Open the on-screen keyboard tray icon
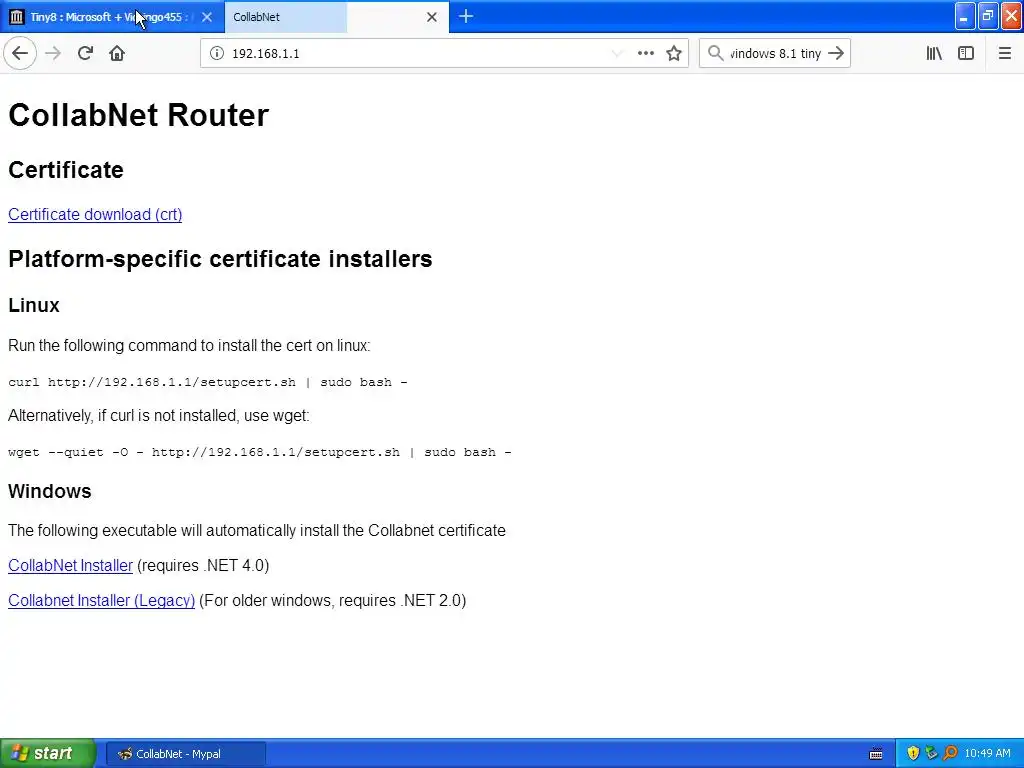Viewport: 1024px width, 768px height. (876, 754)
